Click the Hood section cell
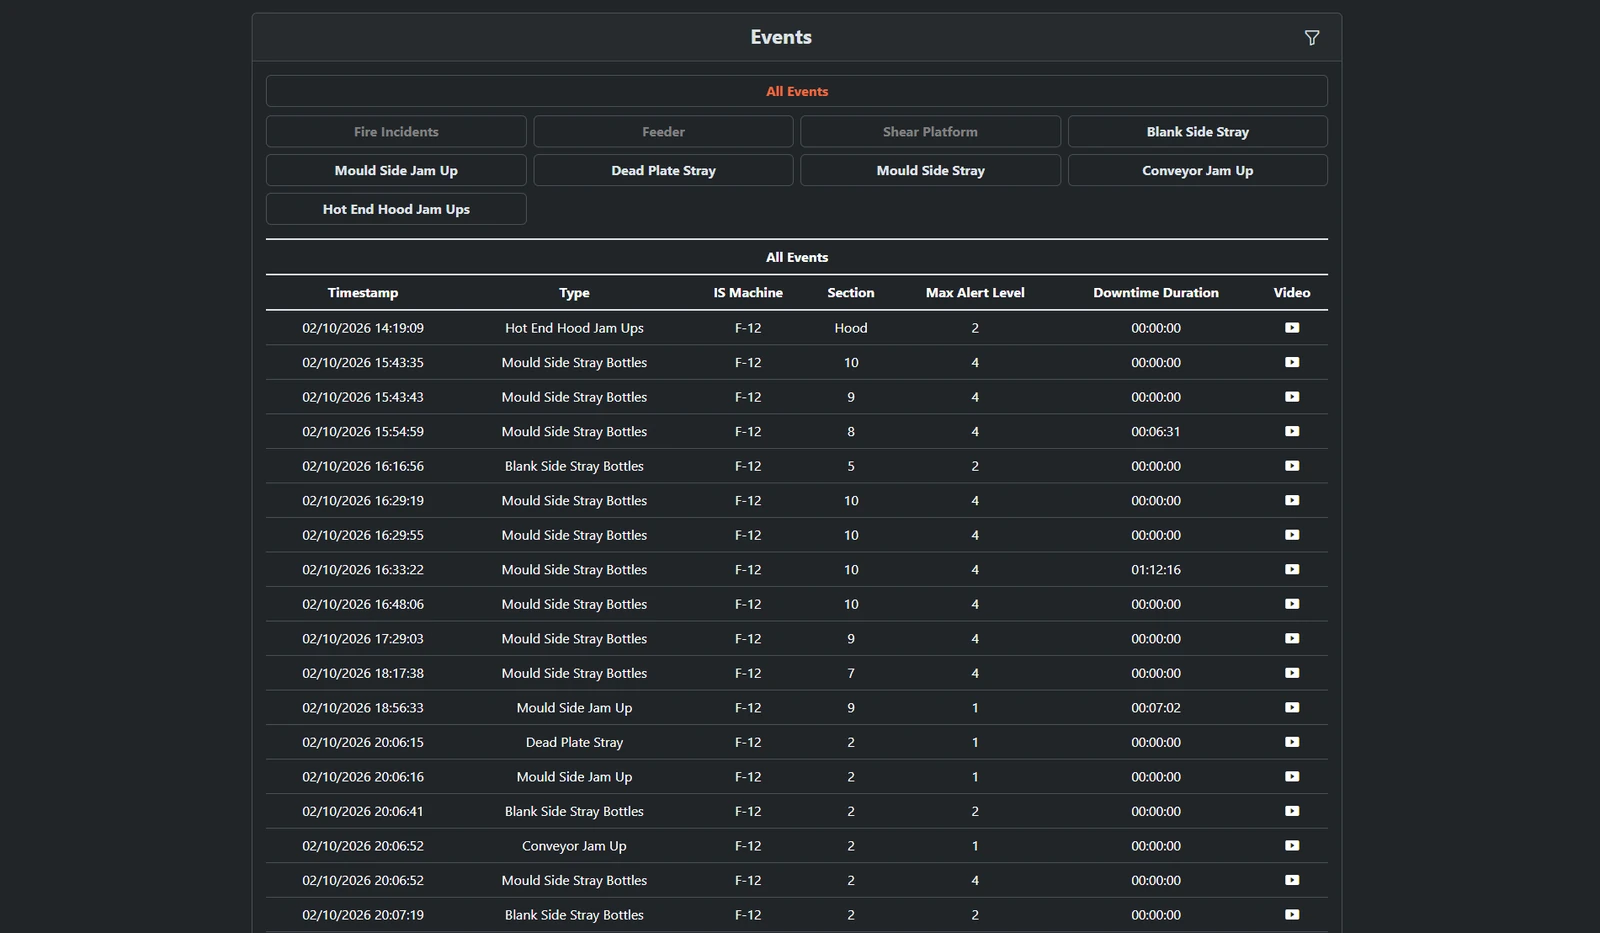This screenshot has height=933, width=1600. [x=851, y=328]
